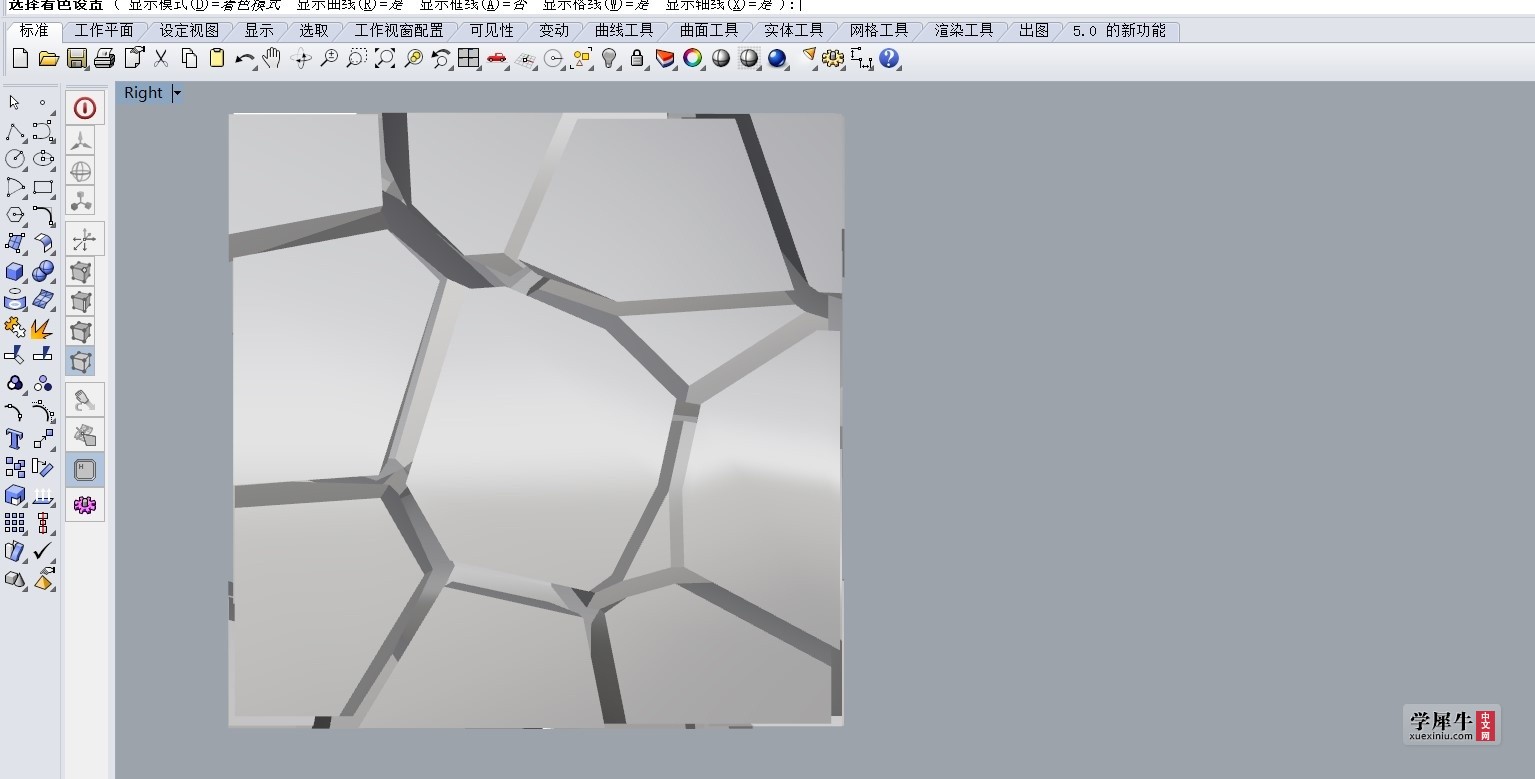1535x779 pixels.
Task: Open object properties color wheel icon
Action: 693,59
